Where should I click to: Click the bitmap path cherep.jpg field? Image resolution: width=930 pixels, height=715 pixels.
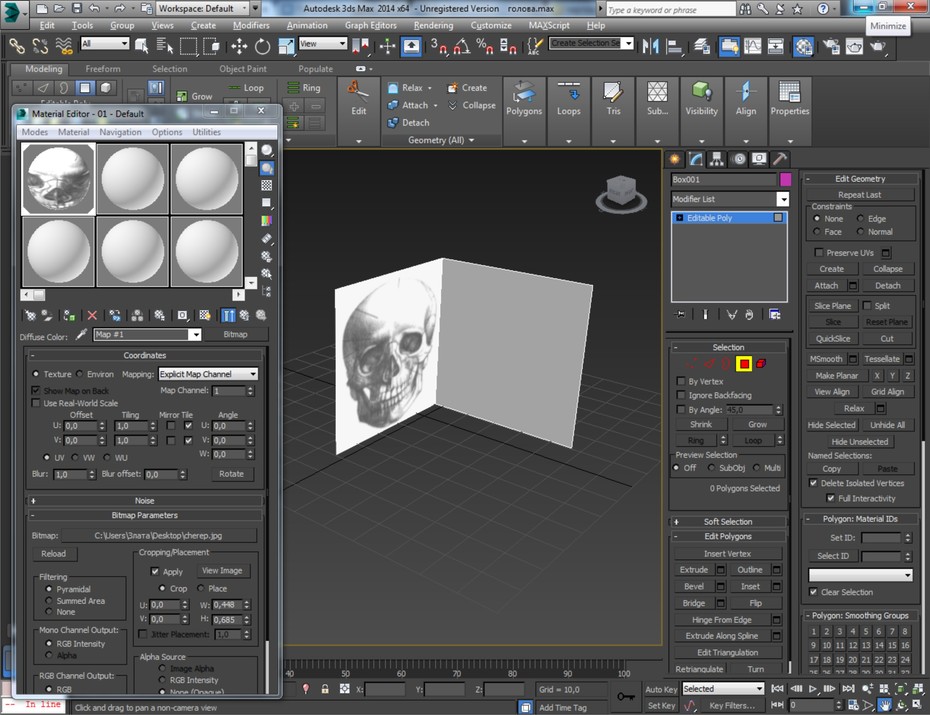pyautogui.click(x=158, y=535)
